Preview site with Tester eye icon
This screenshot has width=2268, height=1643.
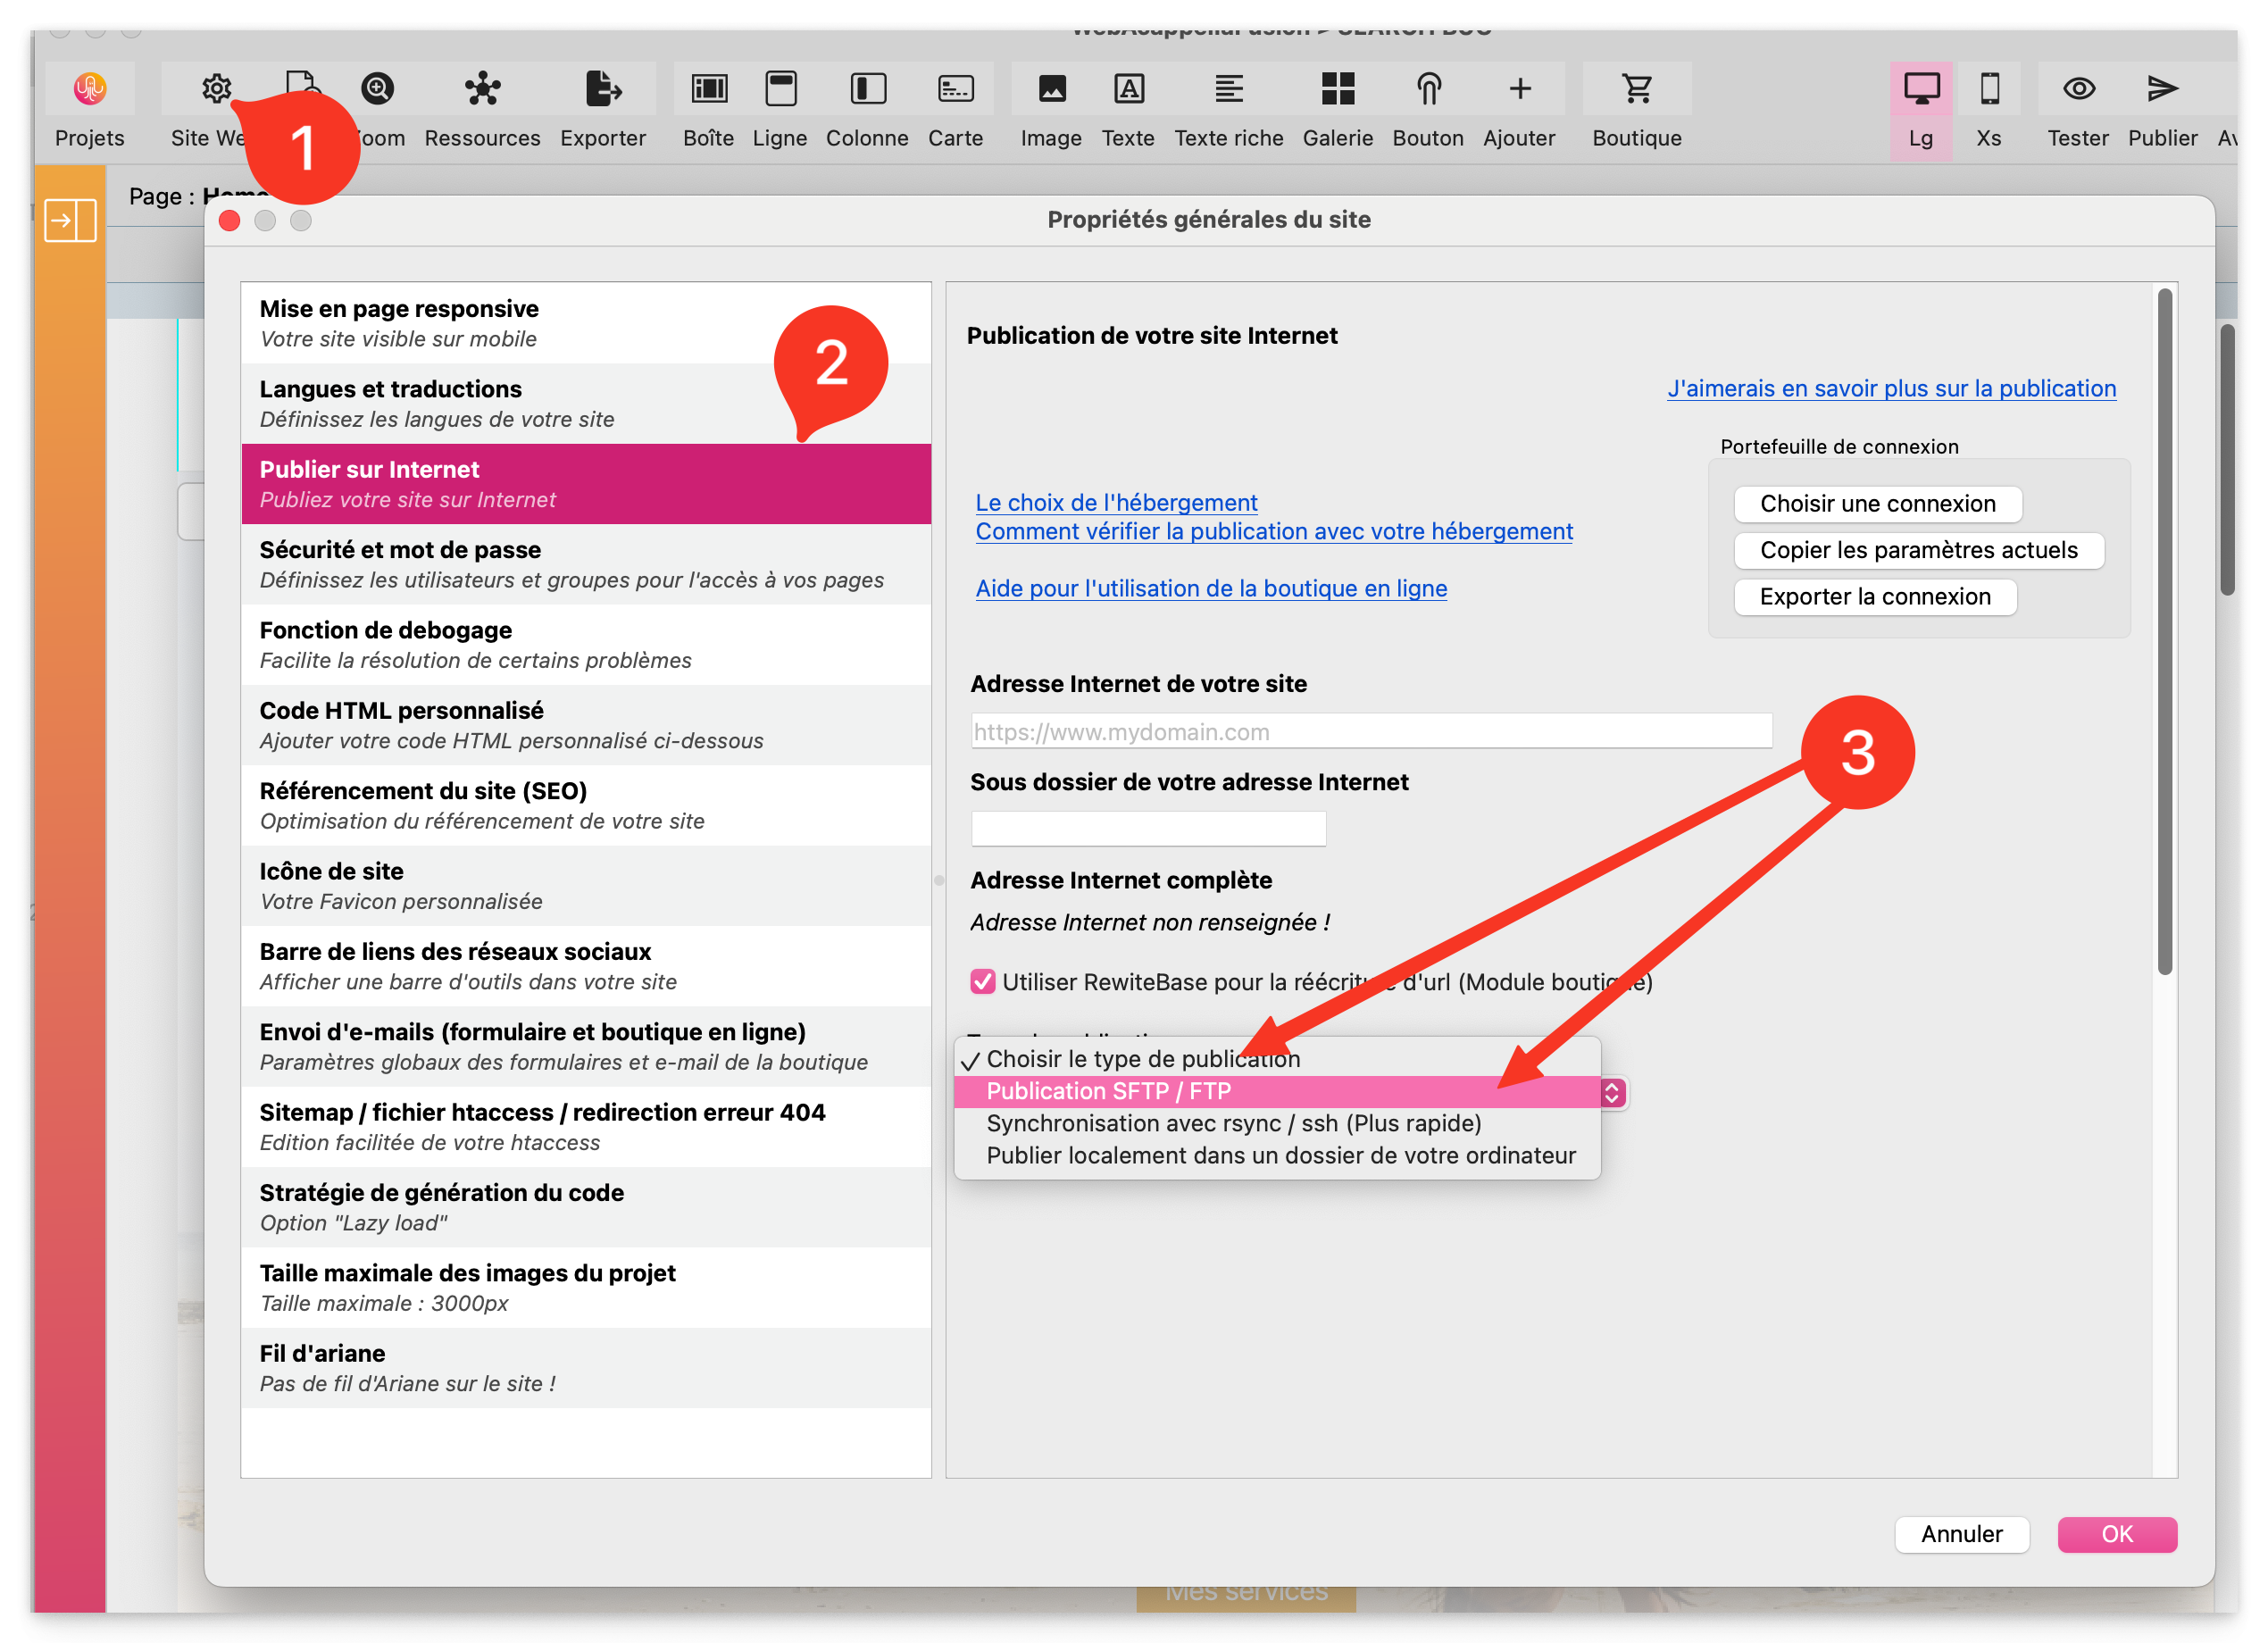click(x=2077, y=89)
